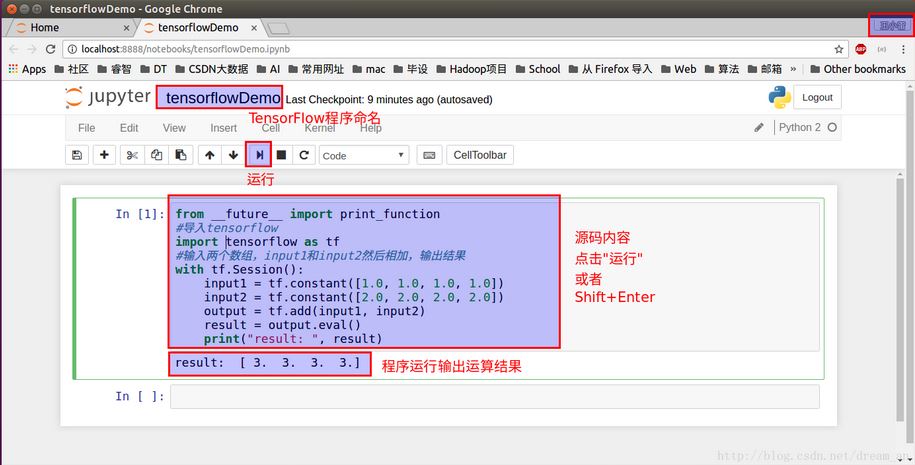915x465 pixels.
Task: Run the current cell with the run icon
Action: 259,155
